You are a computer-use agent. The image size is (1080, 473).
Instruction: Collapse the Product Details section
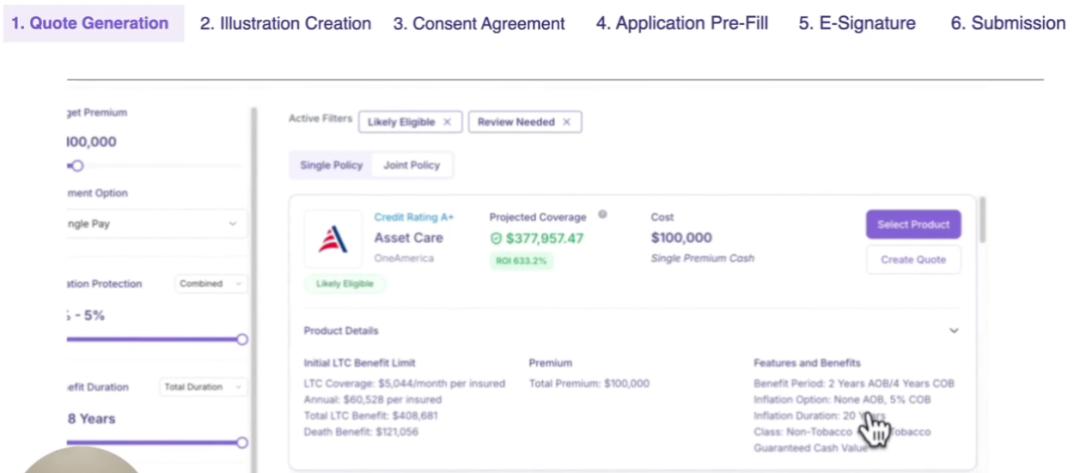[x=954, y=331]
